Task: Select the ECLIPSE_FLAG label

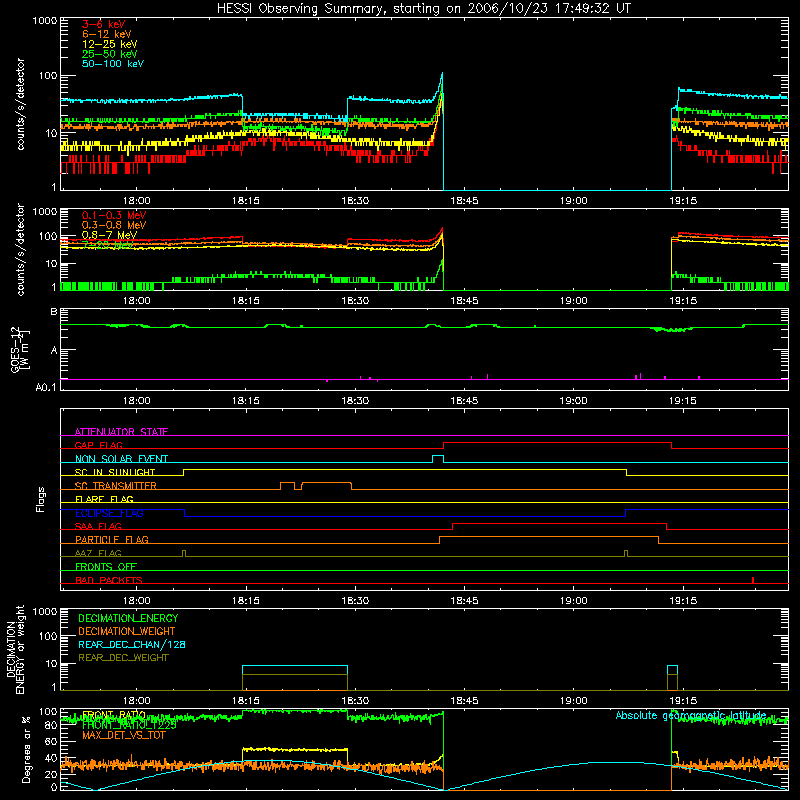Action: [x=109, y=513]
